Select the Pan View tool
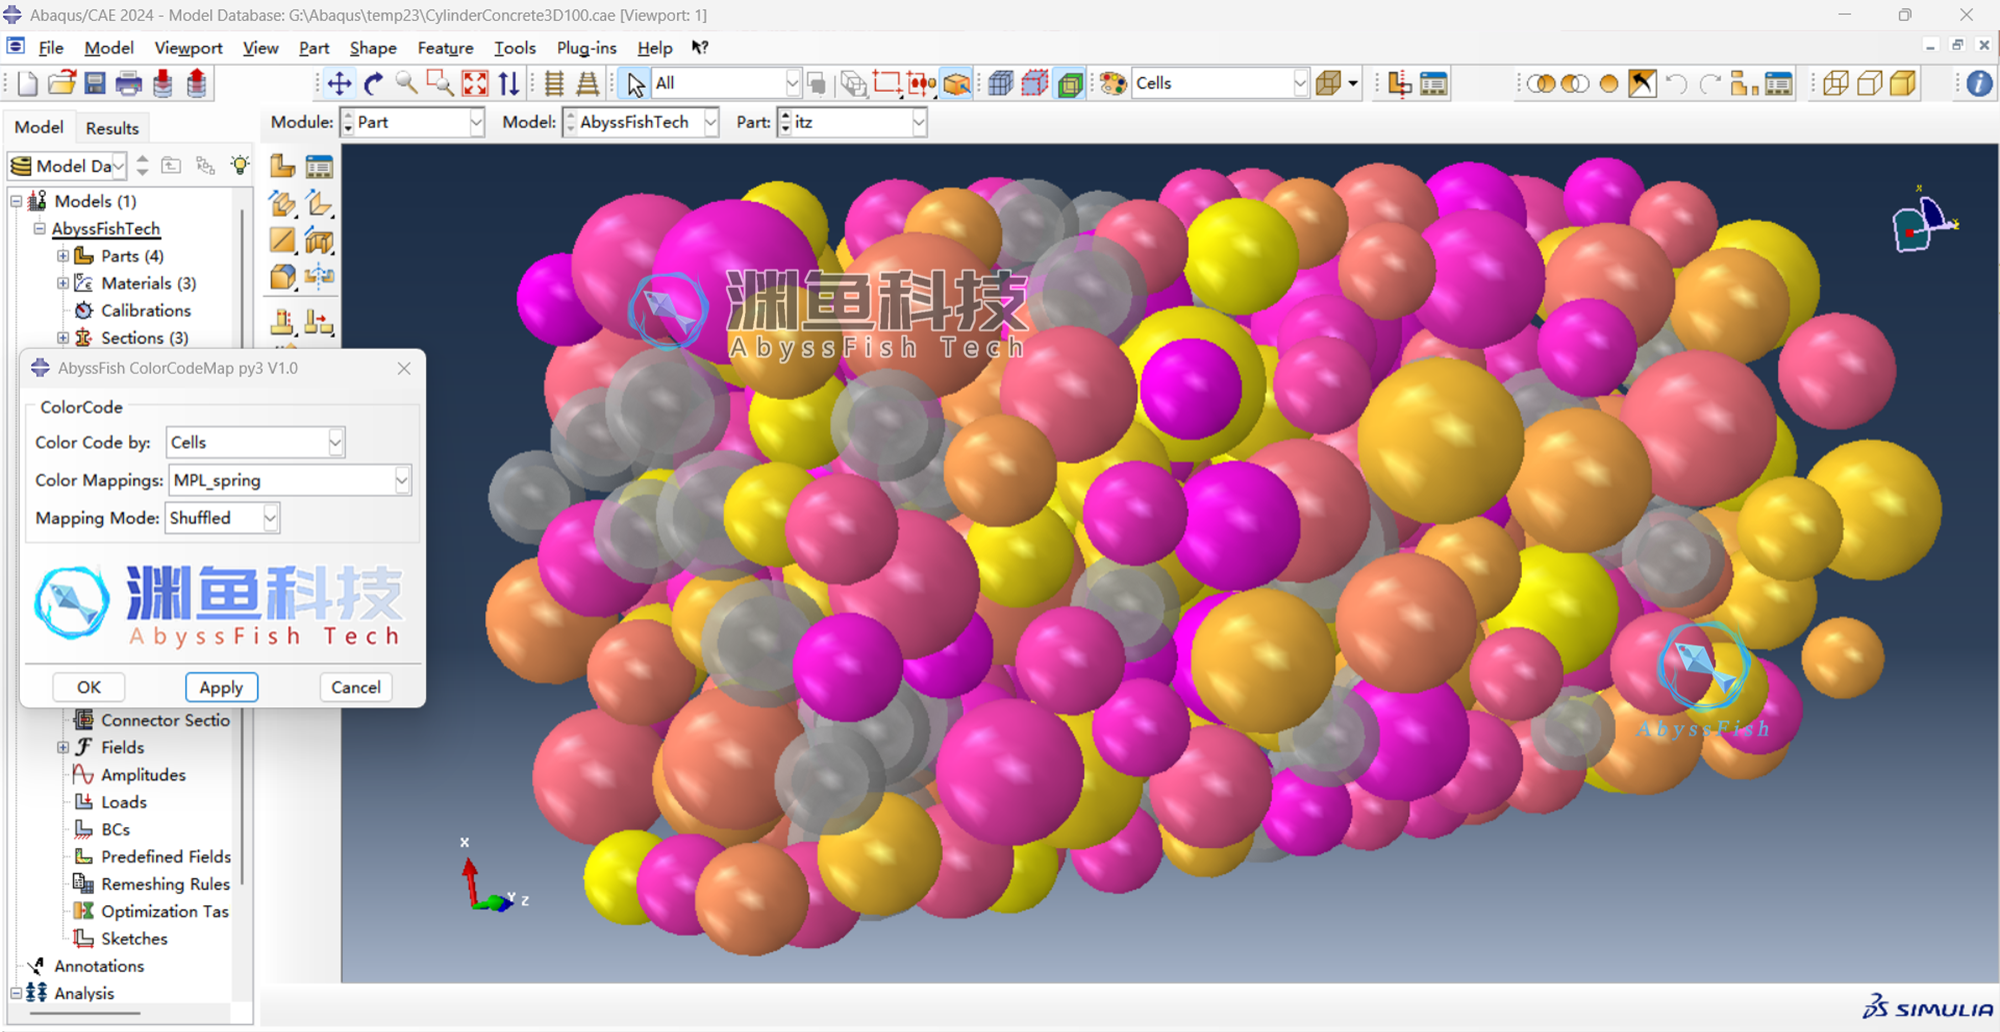The image size is (2000, 1032). [x=339, y=83]
